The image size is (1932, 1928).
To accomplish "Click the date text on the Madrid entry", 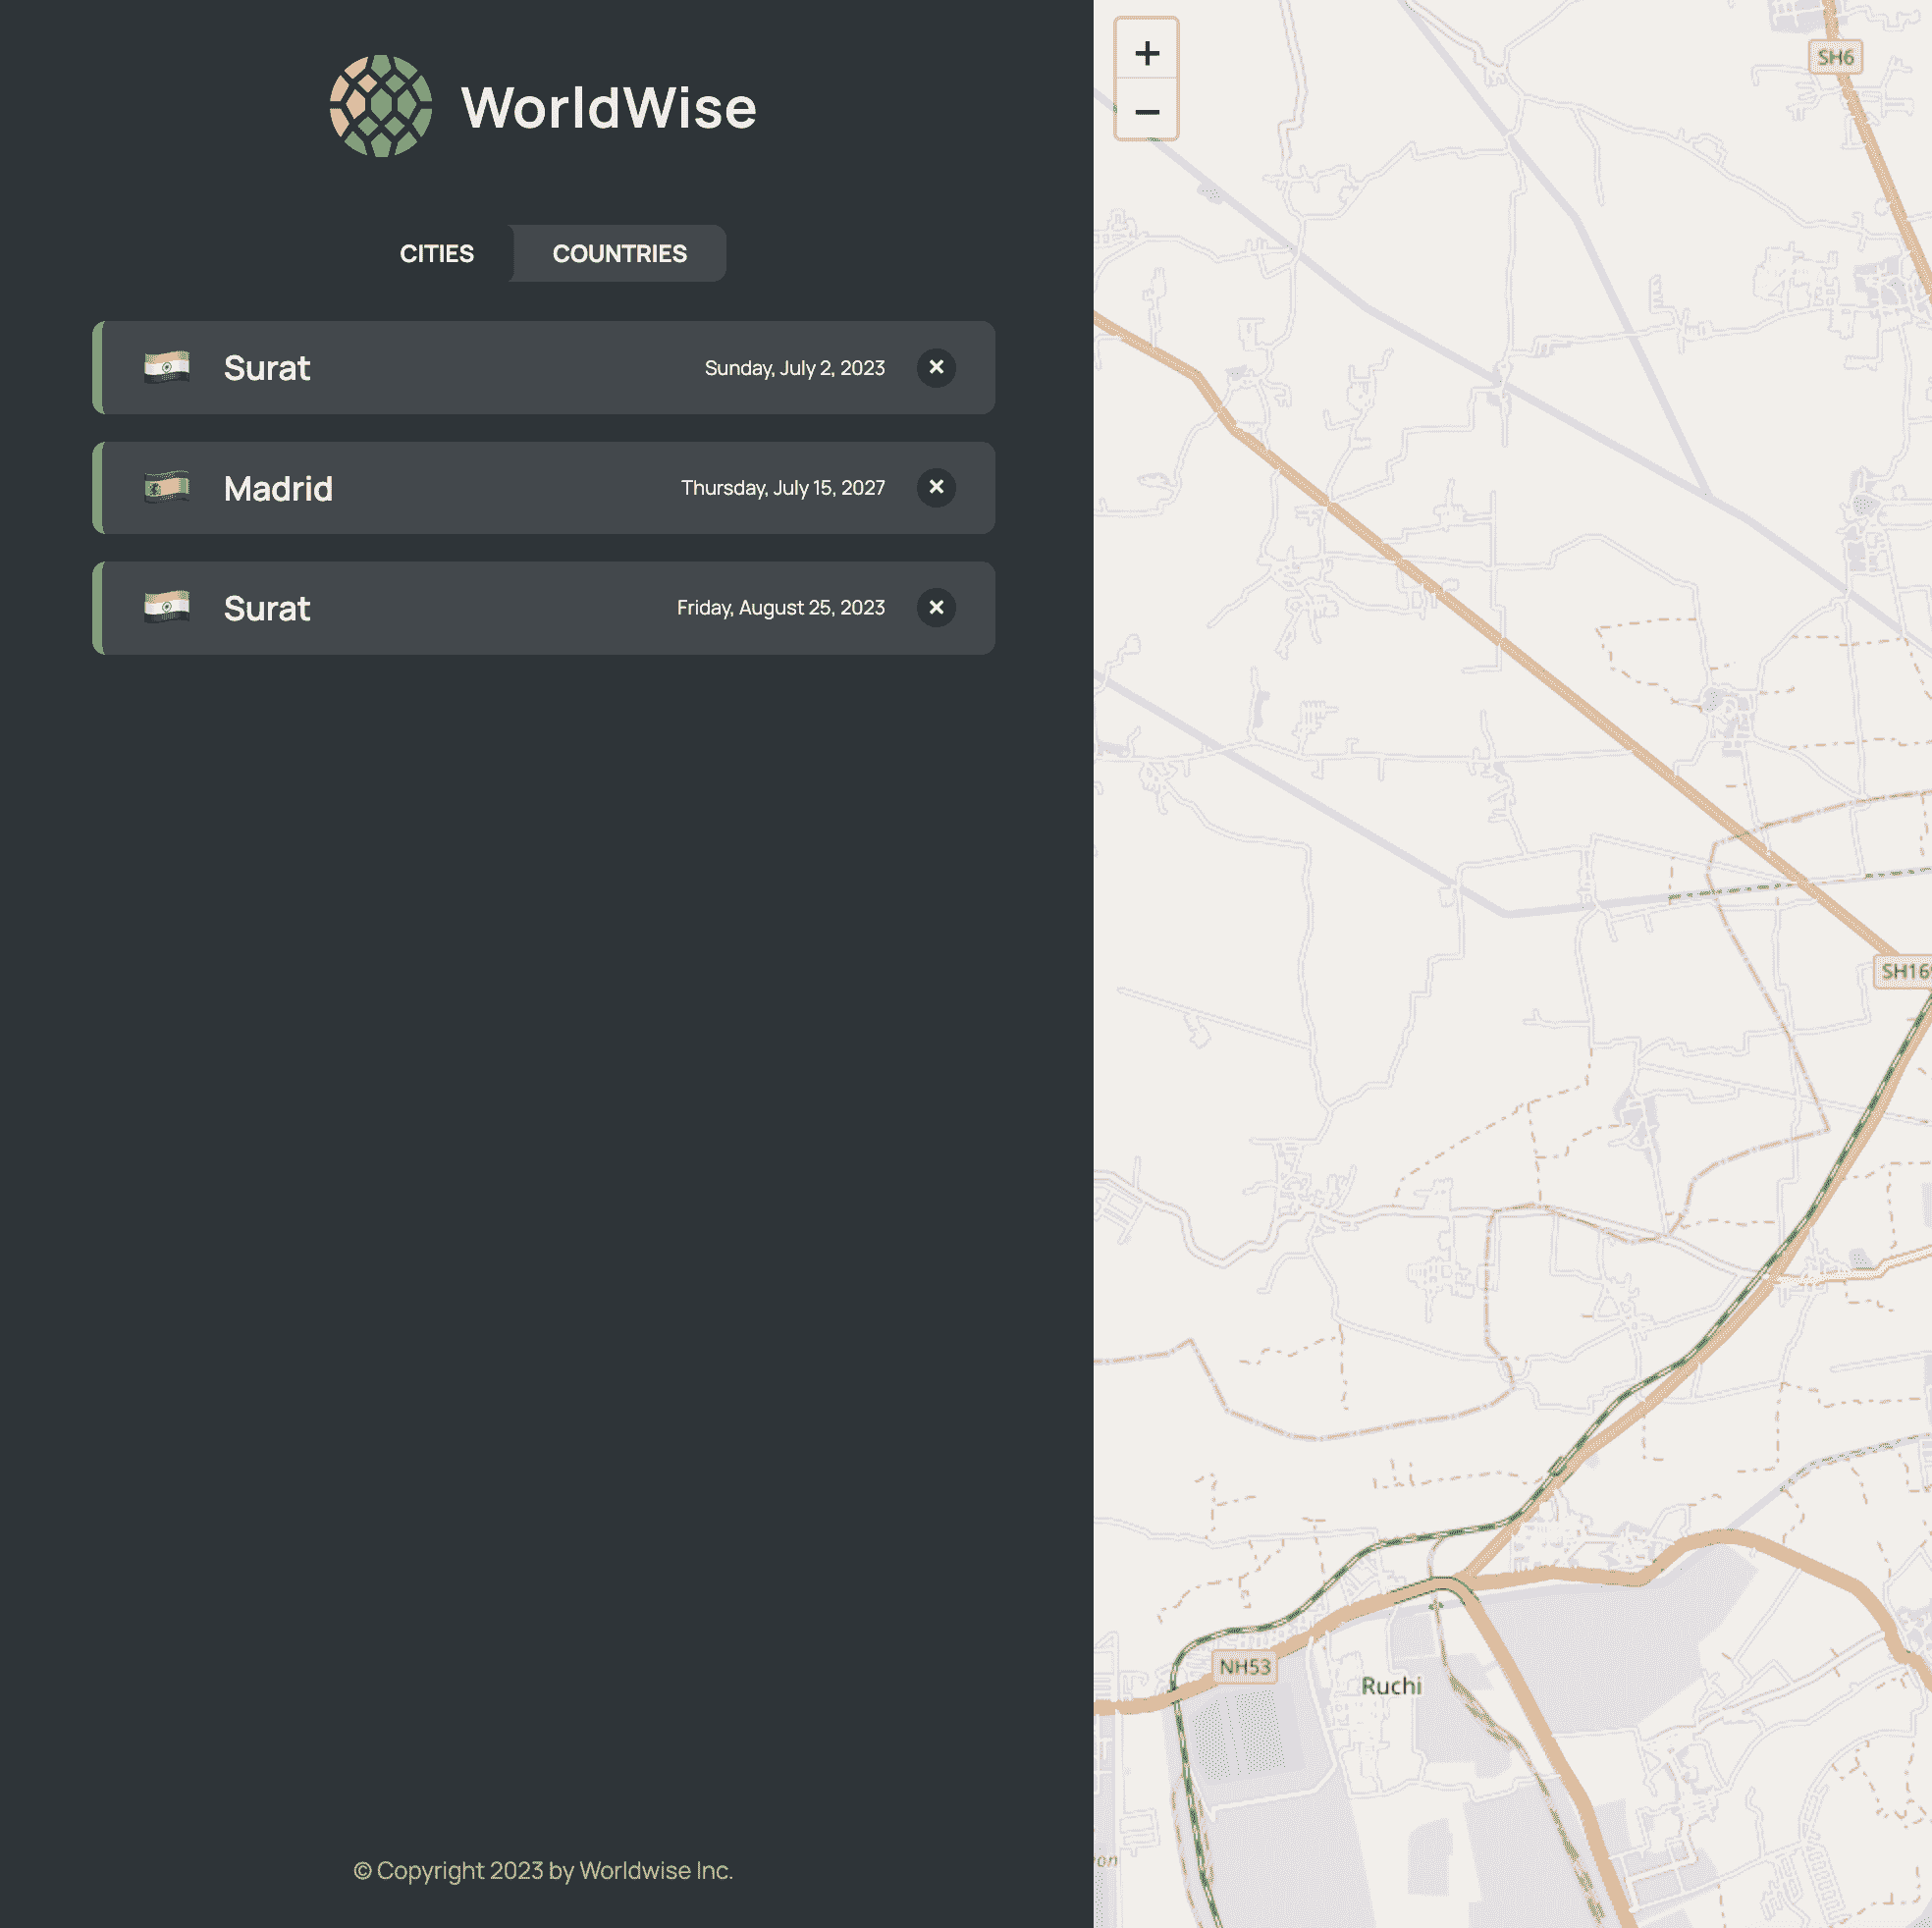I will (783, 488).
